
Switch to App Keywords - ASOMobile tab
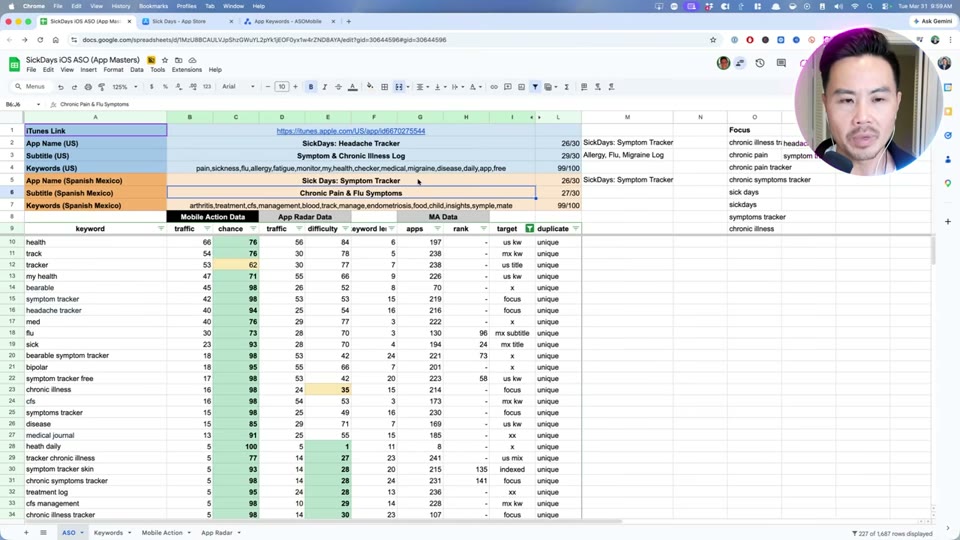click(x=287, y=21)
